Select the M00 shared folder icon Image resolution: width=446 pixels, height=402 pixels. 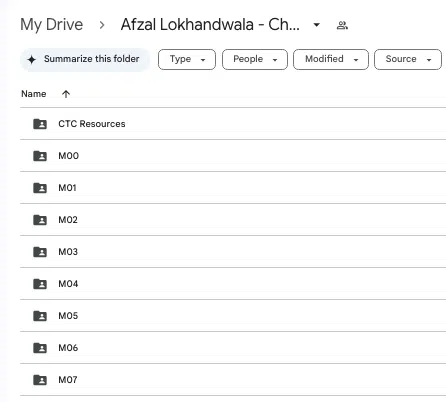click(40, 156)
